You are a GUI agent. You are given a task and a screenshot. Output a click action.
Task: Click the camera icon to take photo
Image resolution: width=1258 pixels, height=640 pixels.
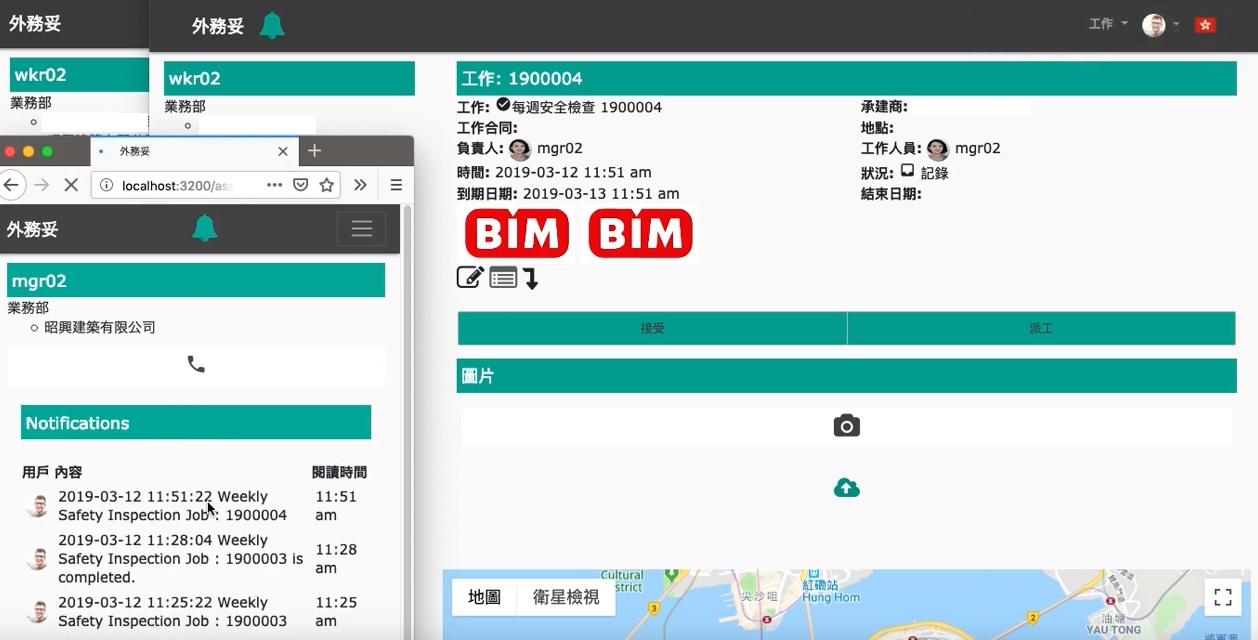coord(846,426)
